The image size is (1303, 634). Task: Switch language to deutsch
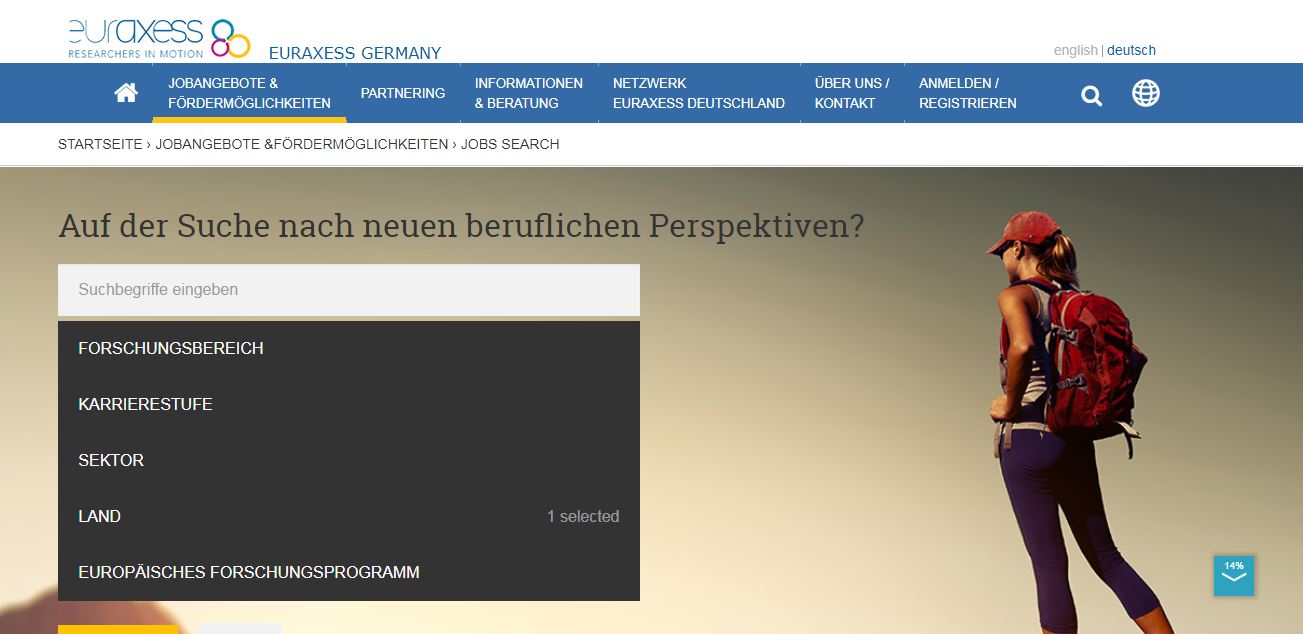click(1131, 50)
